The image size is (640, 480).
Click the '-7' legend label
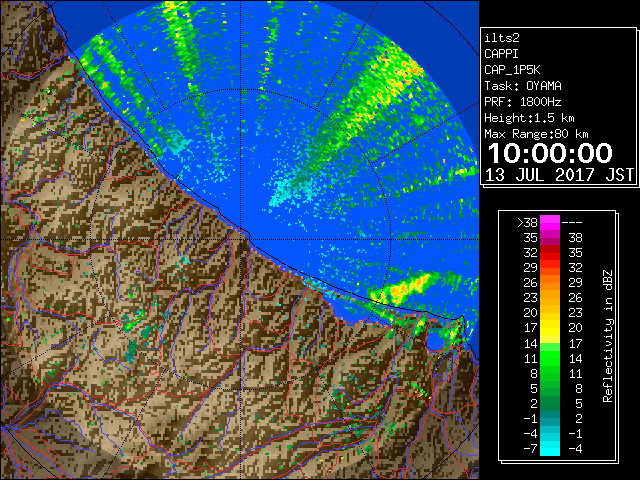point(530,449)
